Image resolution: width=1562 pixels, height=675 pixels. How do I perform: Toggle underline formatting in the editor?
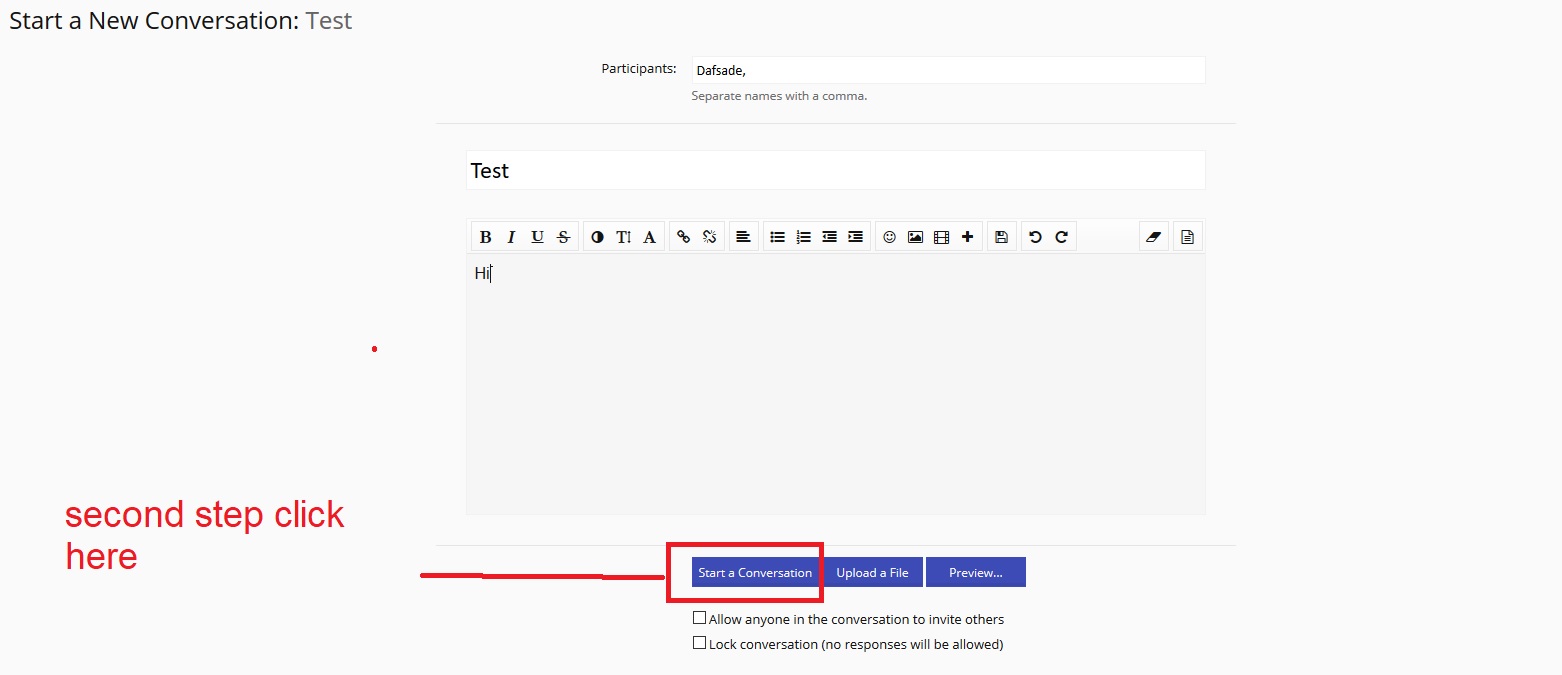[537, 237]
